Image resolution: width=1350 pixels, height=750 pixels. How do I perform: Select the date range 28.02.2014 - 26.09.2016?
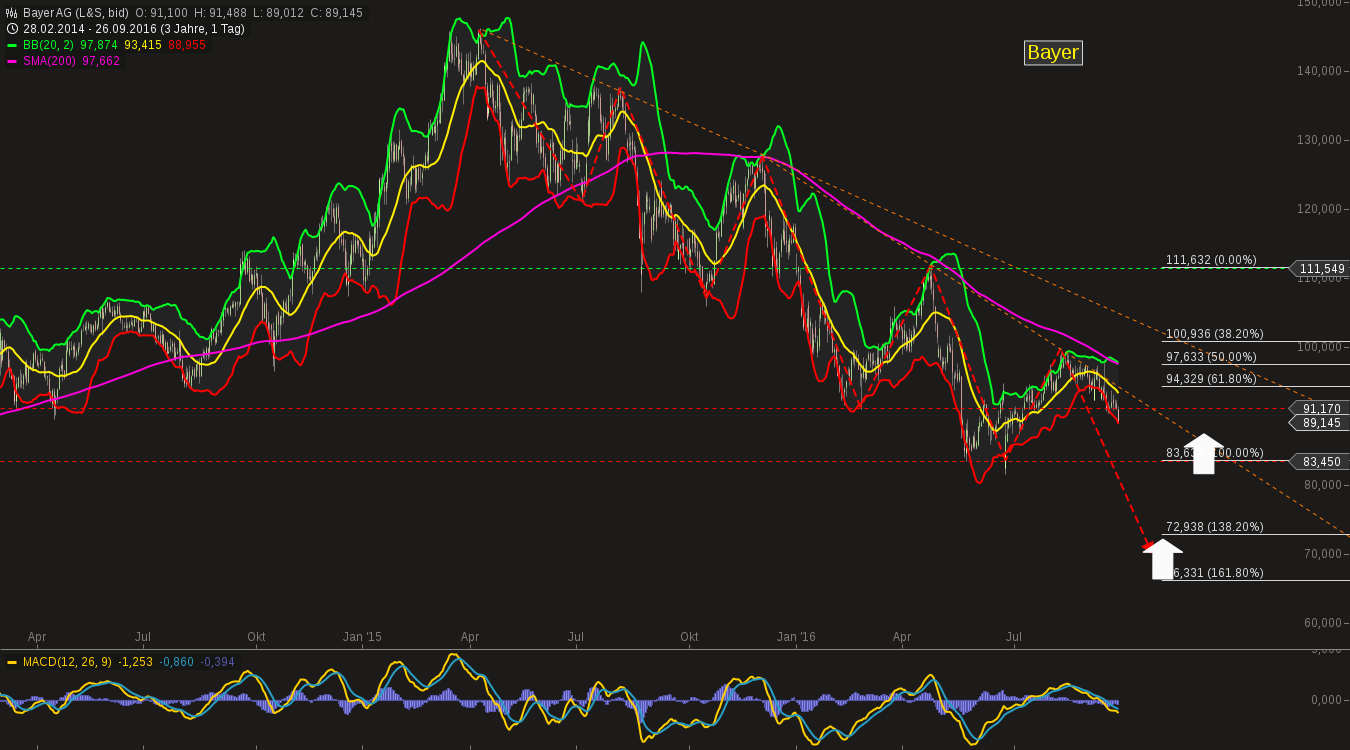(92, 29)
